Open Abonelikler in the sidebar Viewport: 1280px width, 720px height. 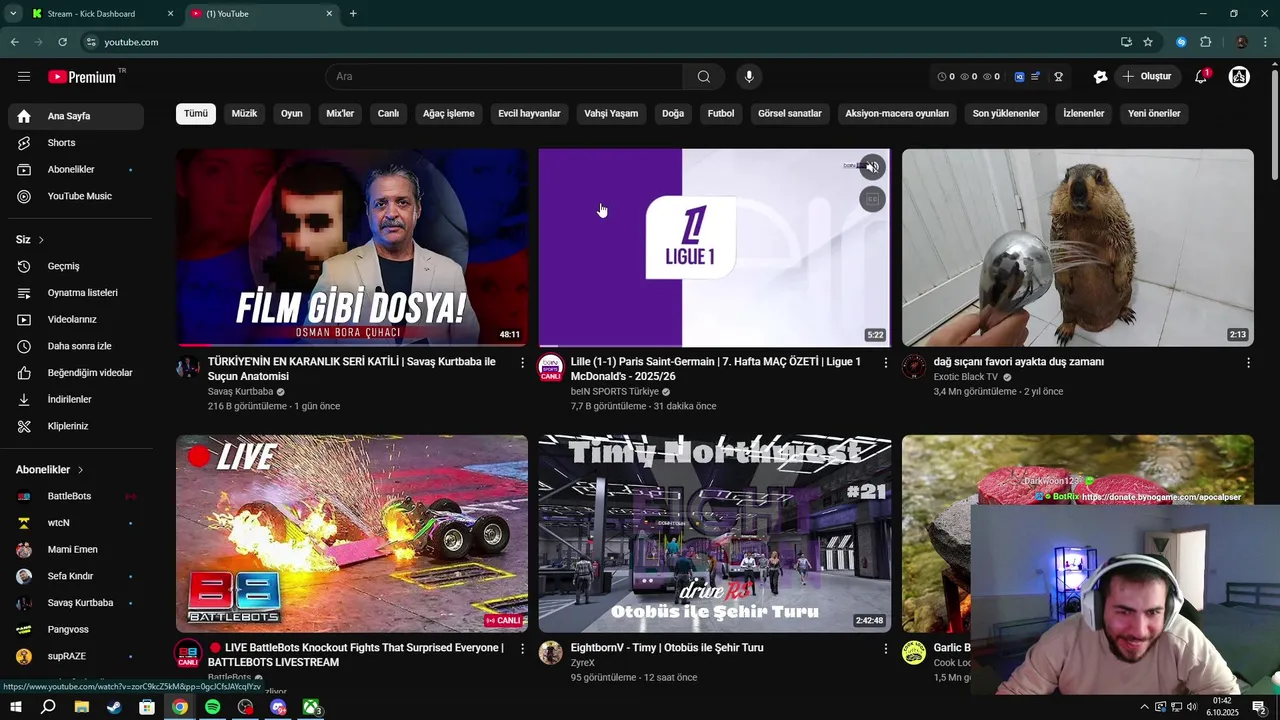(76, 170)
